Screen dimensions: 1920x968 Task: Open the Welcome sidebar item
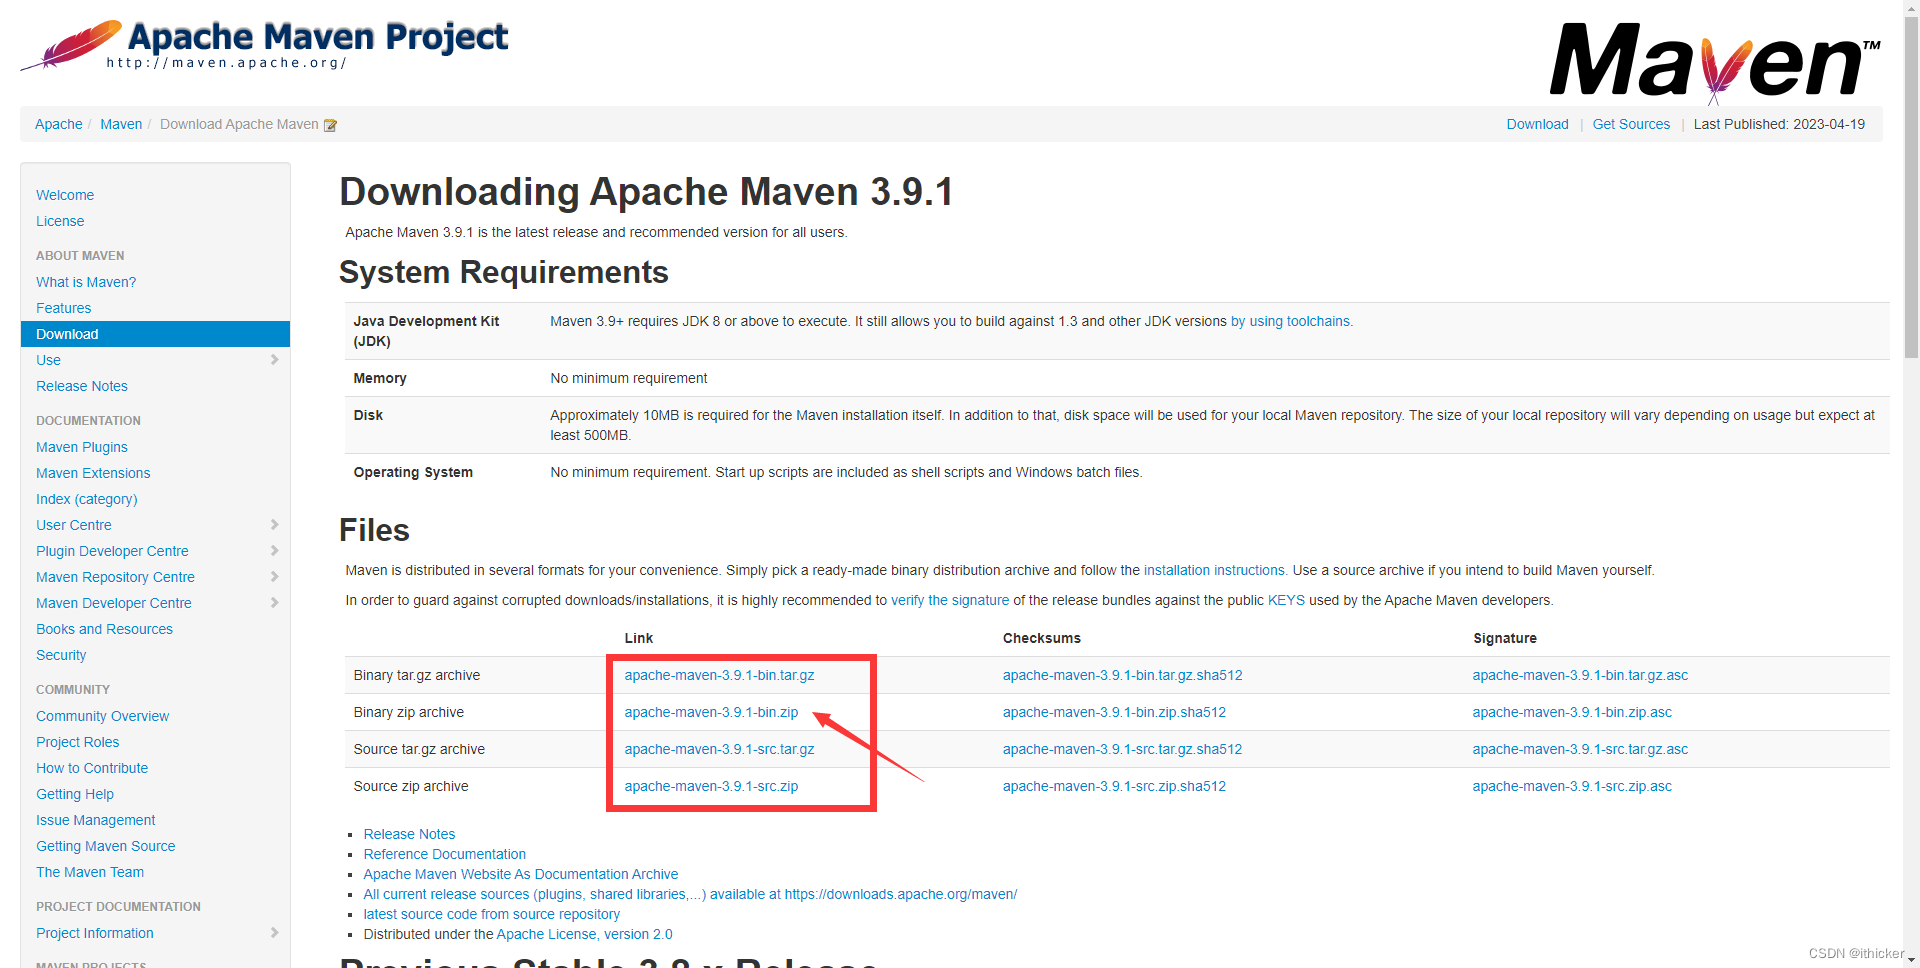65,195
